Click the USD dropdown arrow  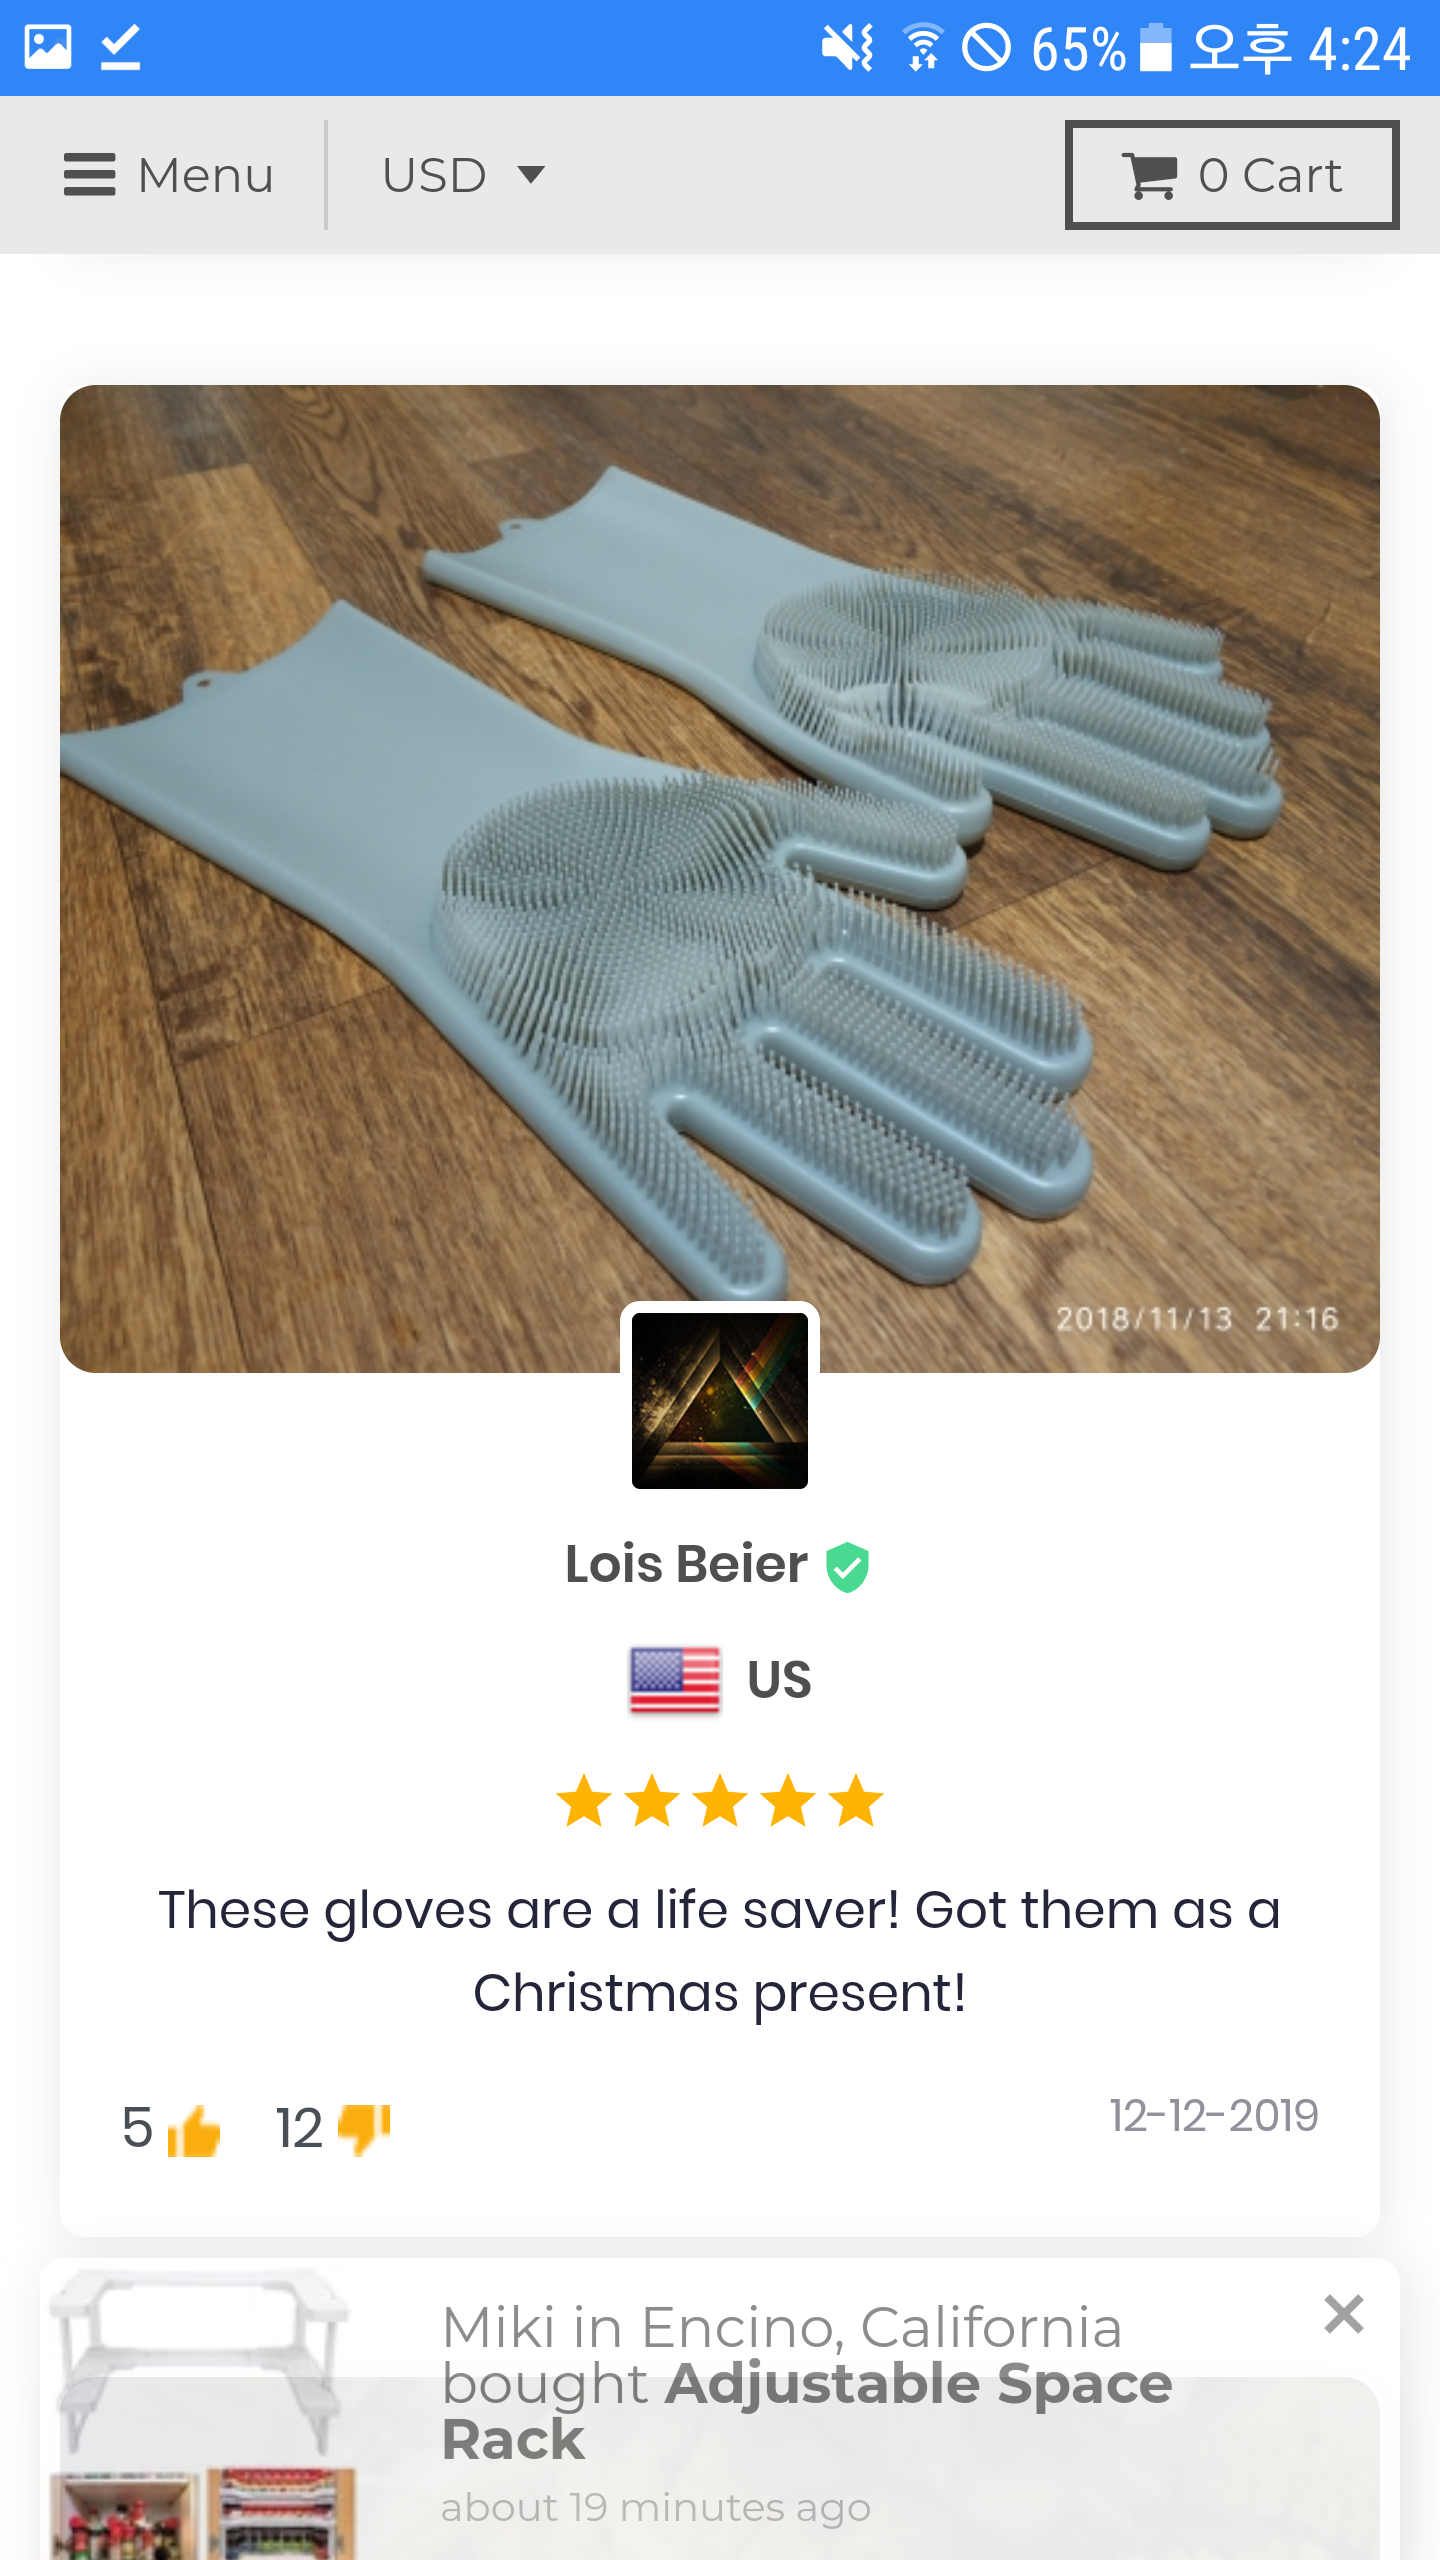531,175
